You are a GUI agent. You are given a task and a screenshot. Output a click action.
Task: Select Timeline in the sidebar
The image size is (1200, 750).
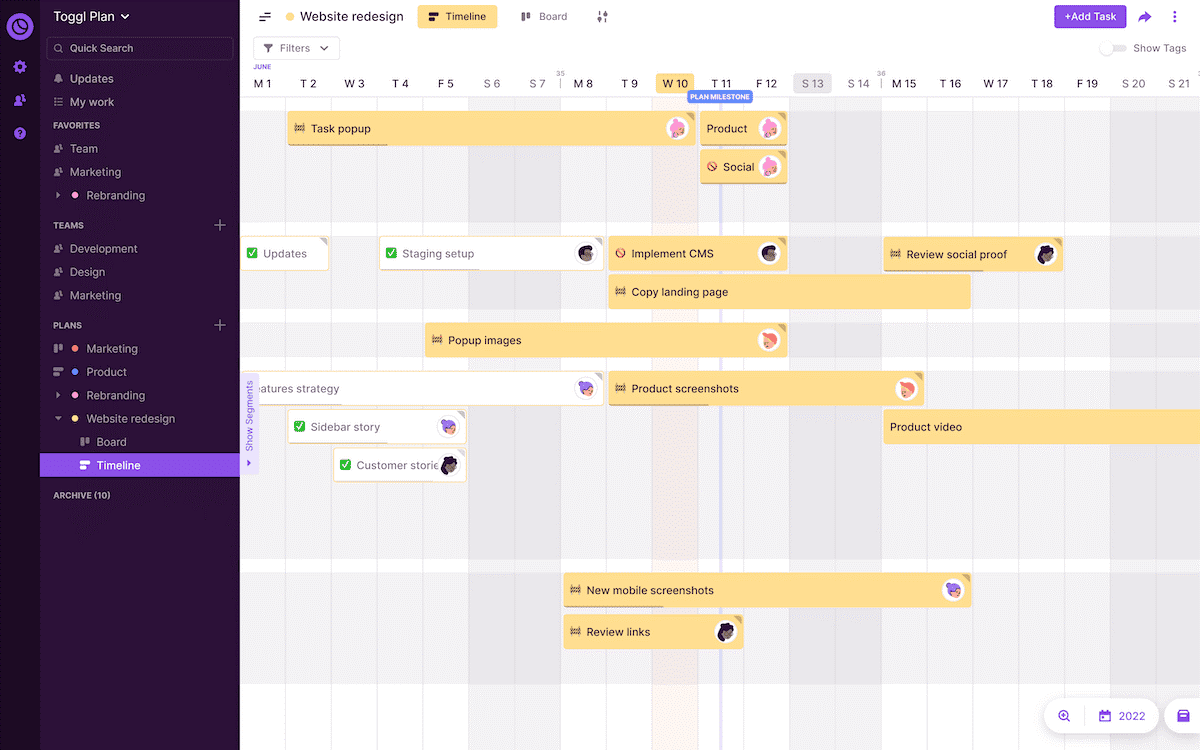(x=140, y=465)
